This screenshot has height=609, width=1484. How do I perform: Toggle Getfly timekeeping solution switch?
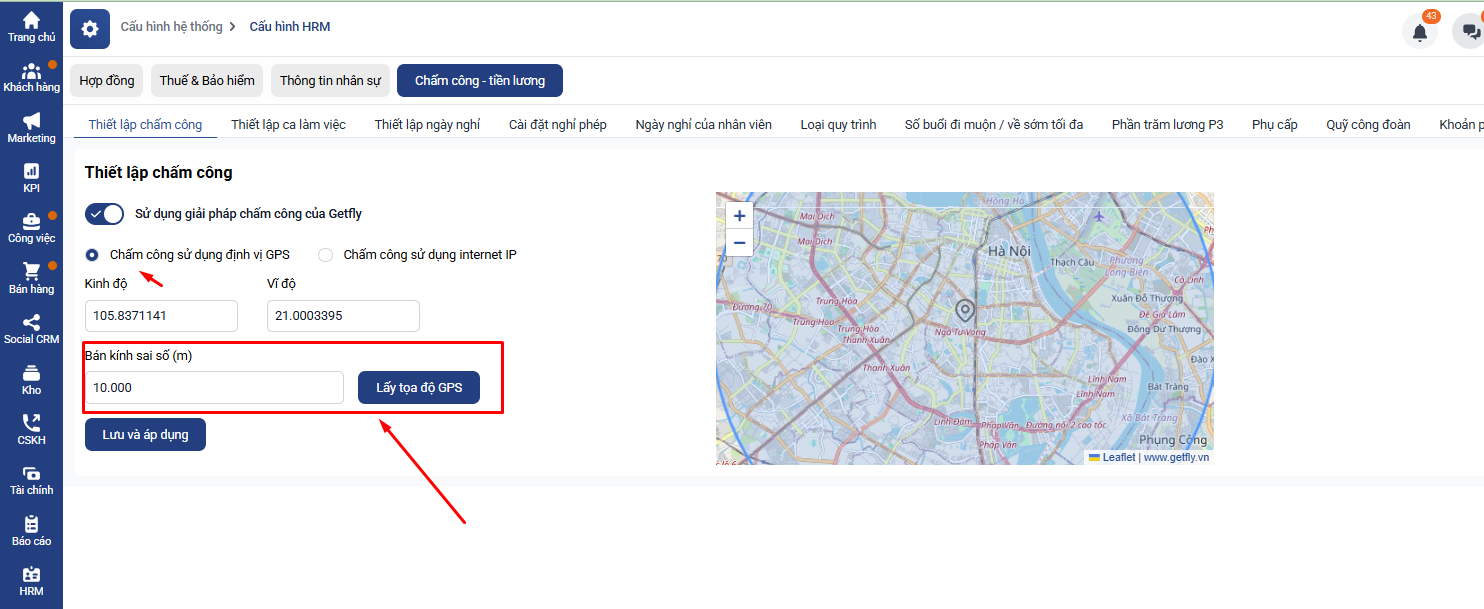(x=104, y=214)
